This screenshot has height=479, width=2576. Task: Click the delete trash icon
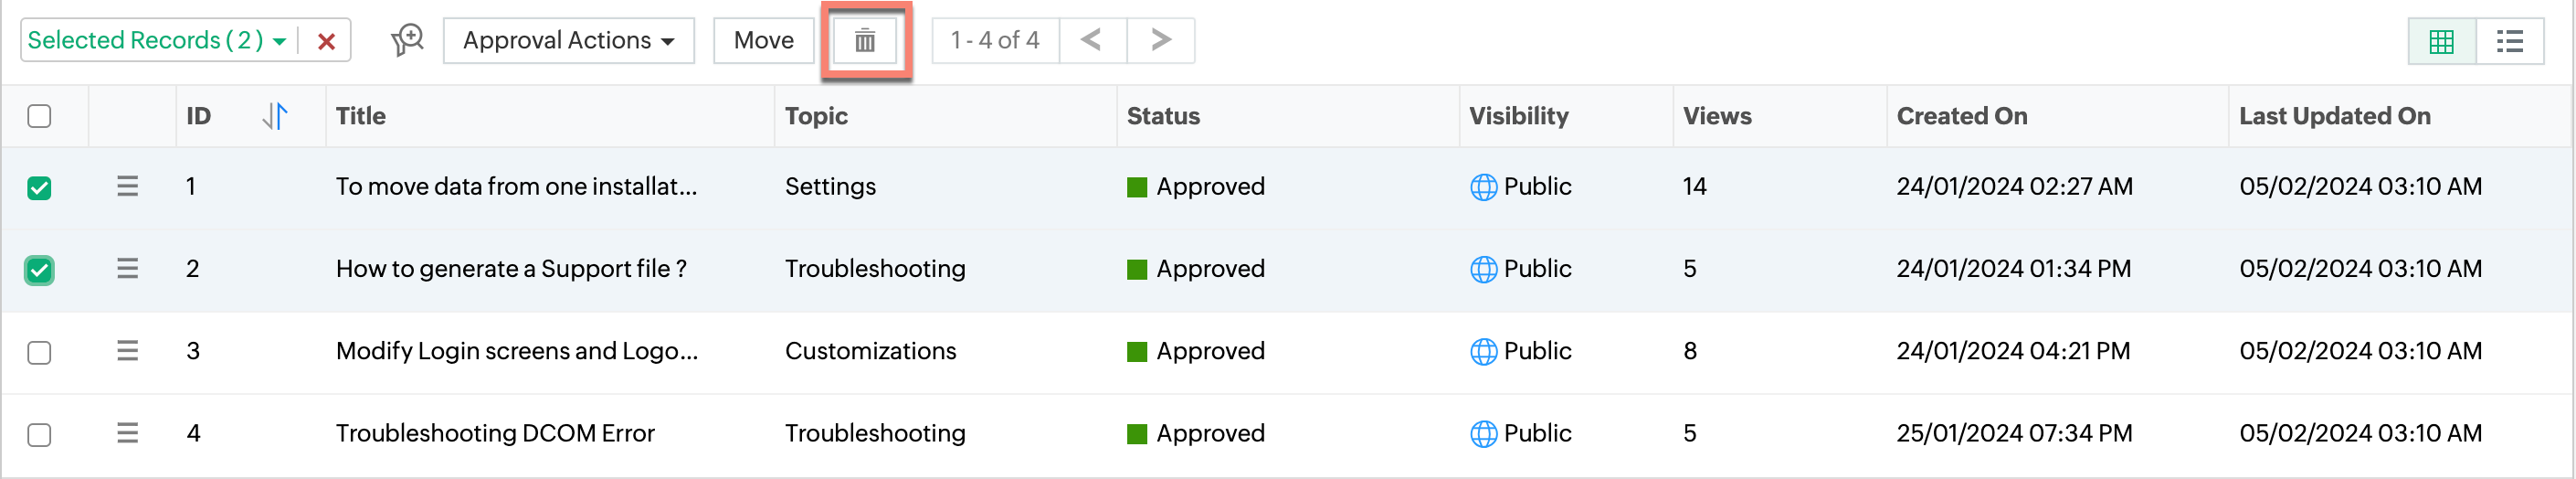point(864,41)
